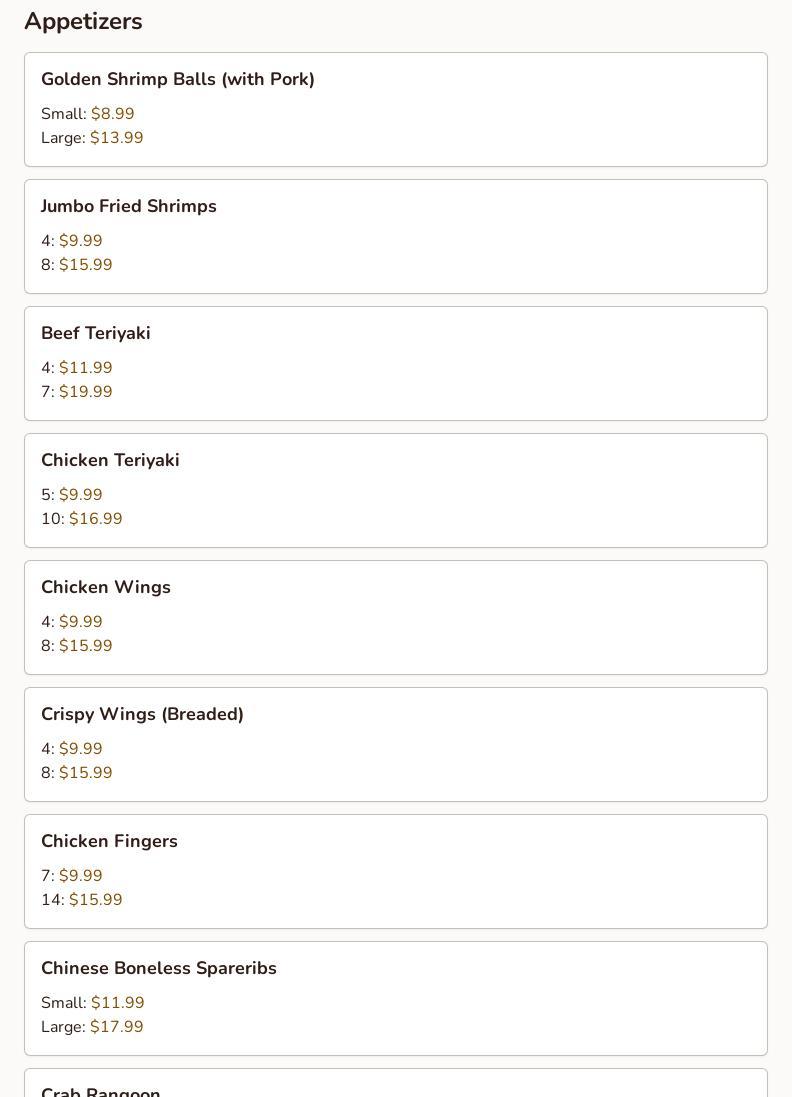792x1097 pixels.
Task: Open the Chicken Wings menu item
Action: coord(106,587)
